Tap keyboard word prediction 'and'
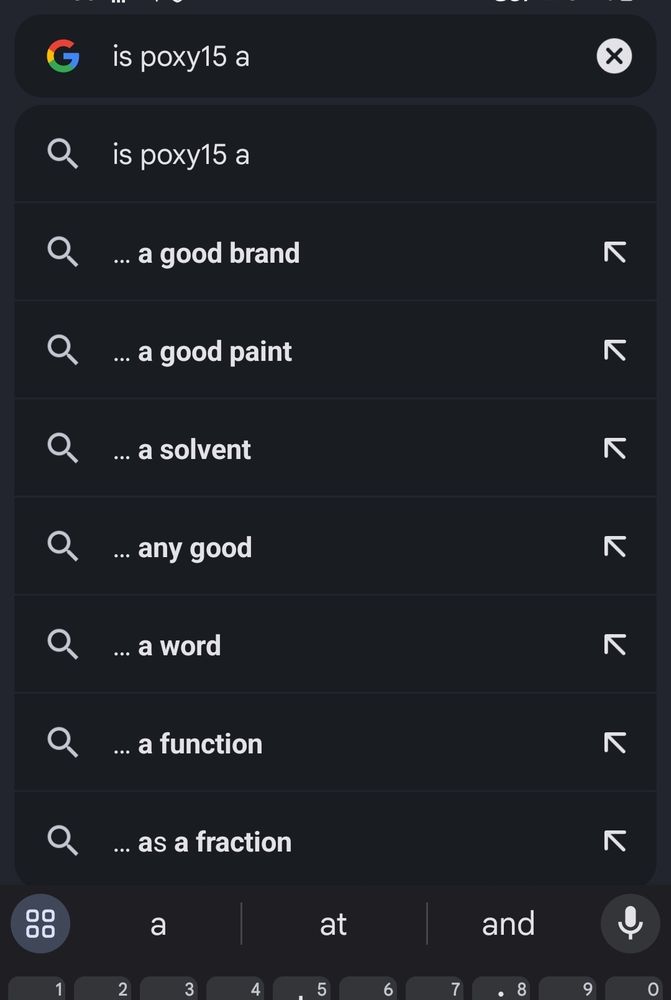This screenshot has height=1000, width=671. click(x=508, y=923)
